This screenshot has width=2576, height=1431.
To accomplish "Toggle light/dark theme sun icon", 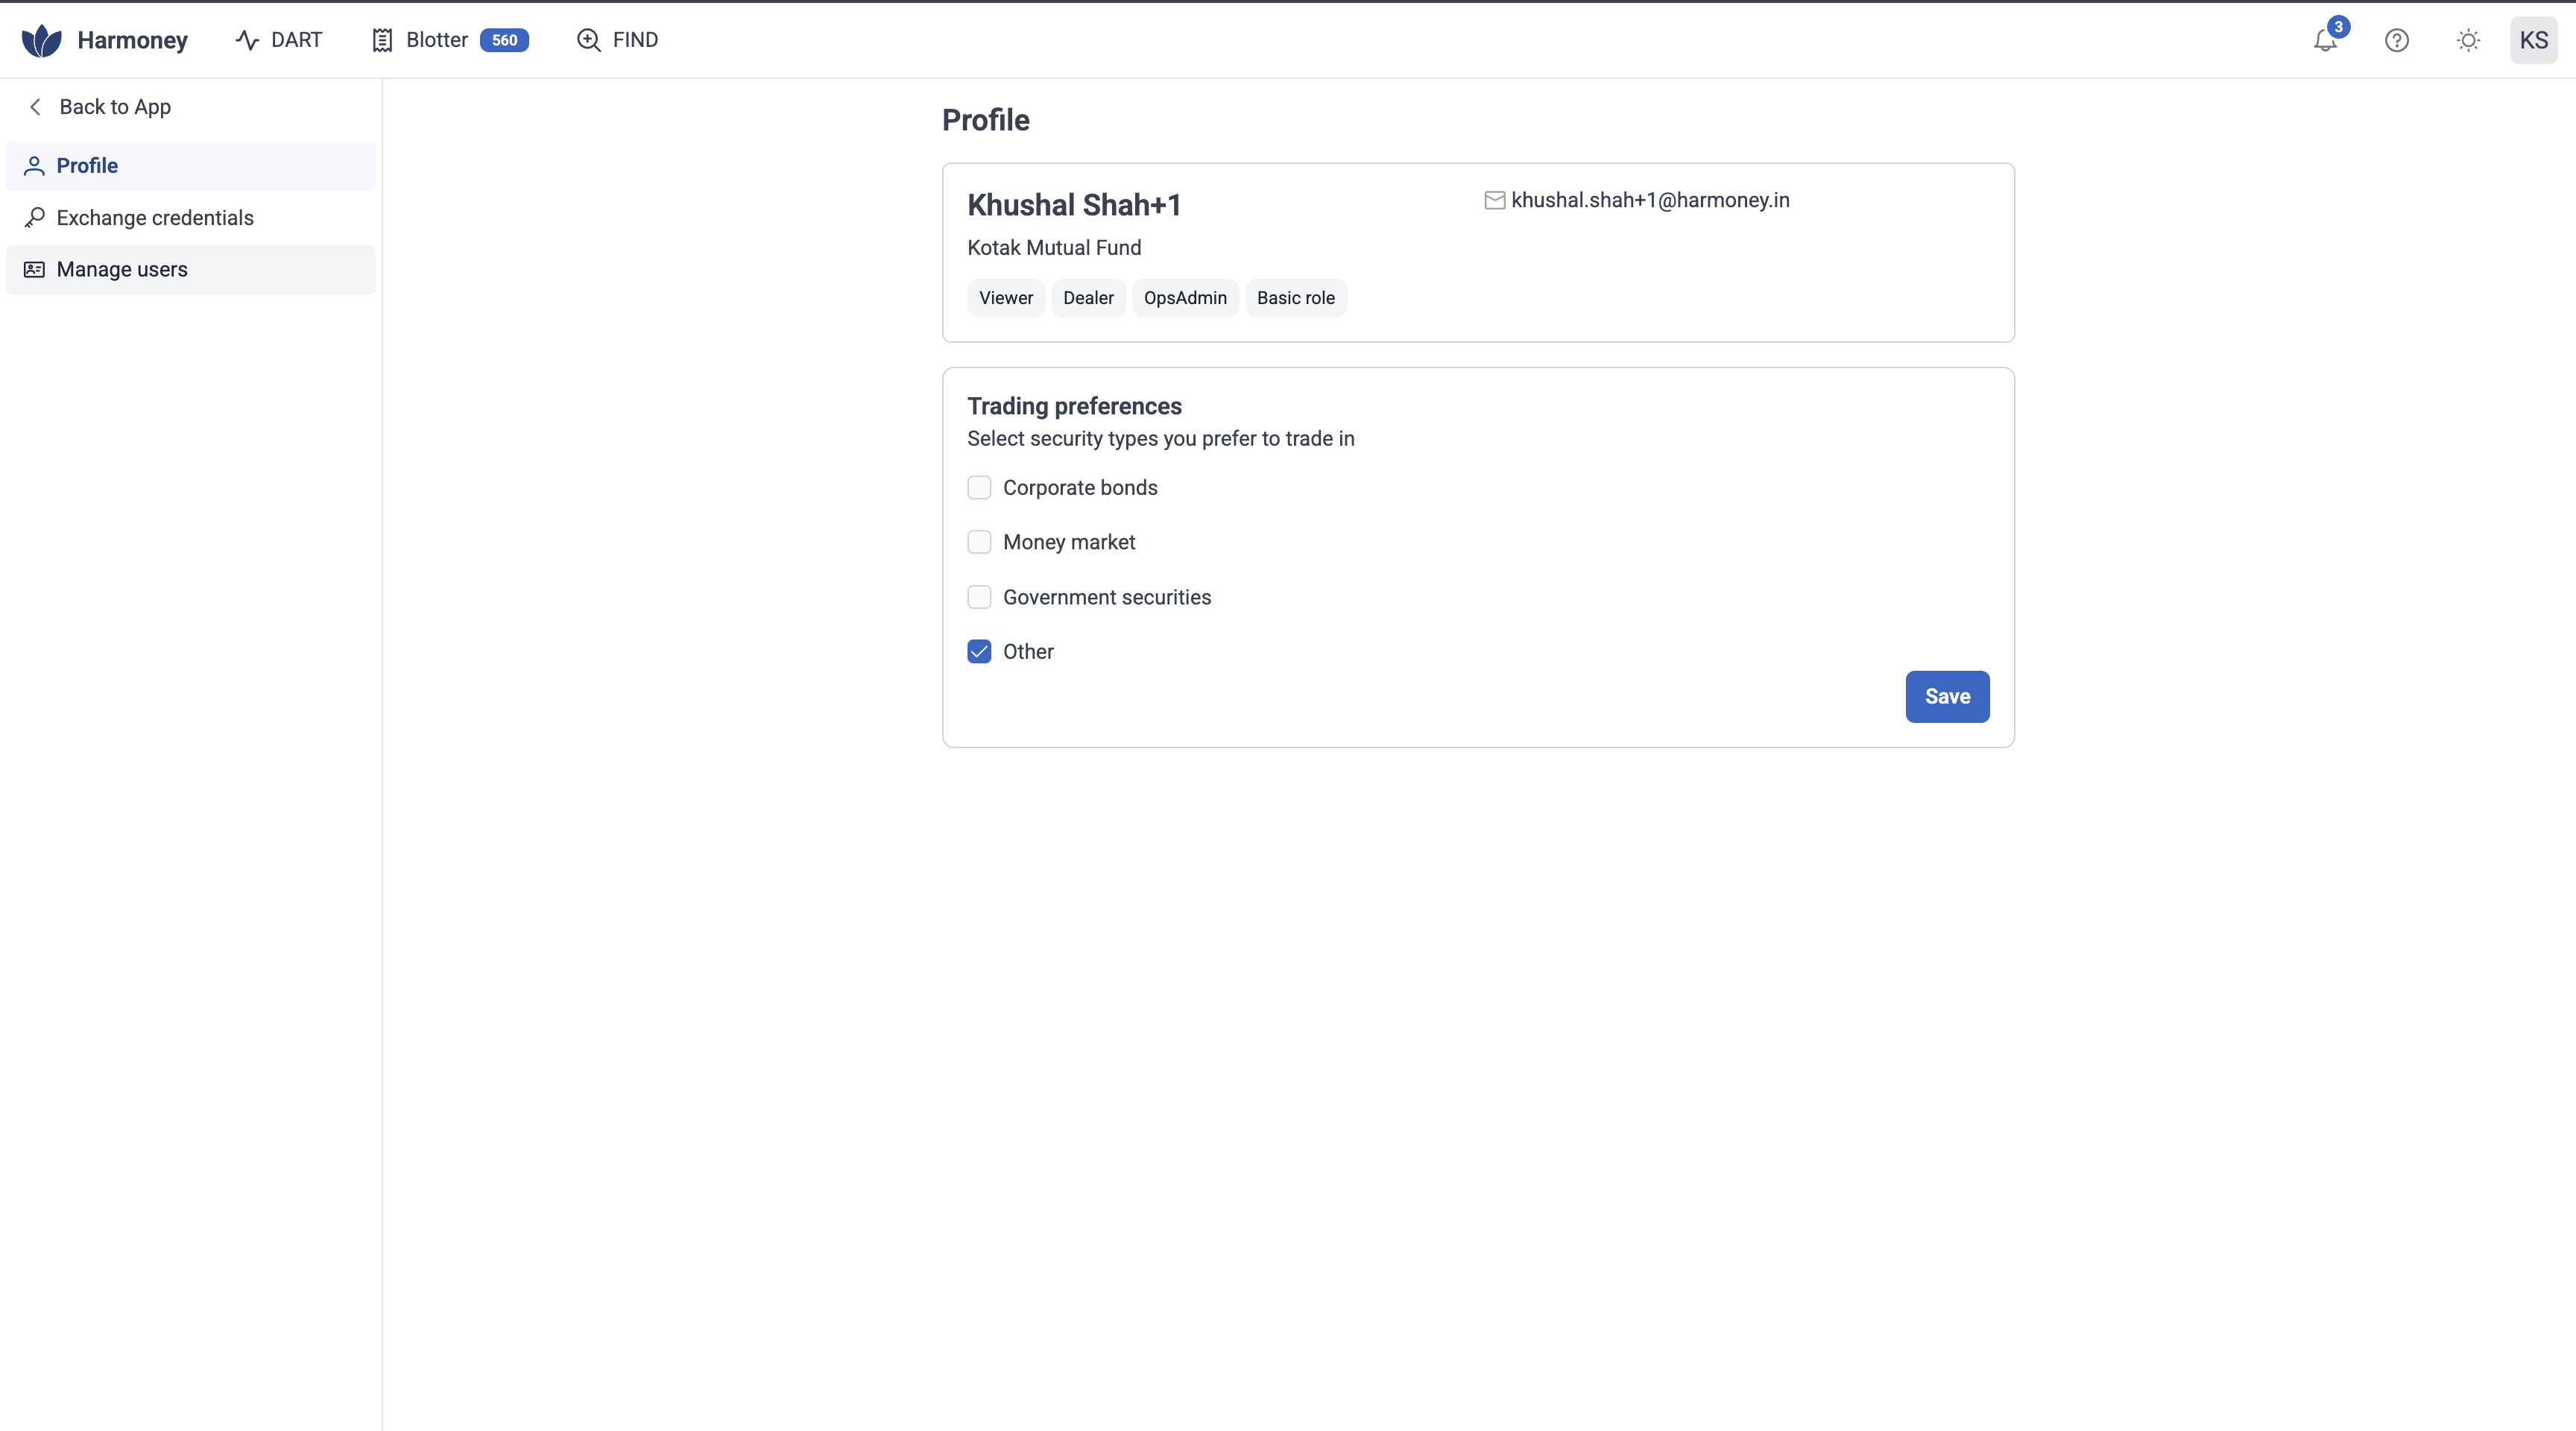I will [2468, 40].
